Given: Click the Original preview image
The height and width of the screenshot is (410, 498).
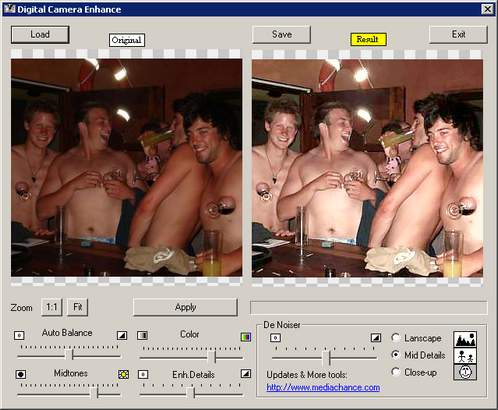Looking at the screenshot, I should pos(127,168).
